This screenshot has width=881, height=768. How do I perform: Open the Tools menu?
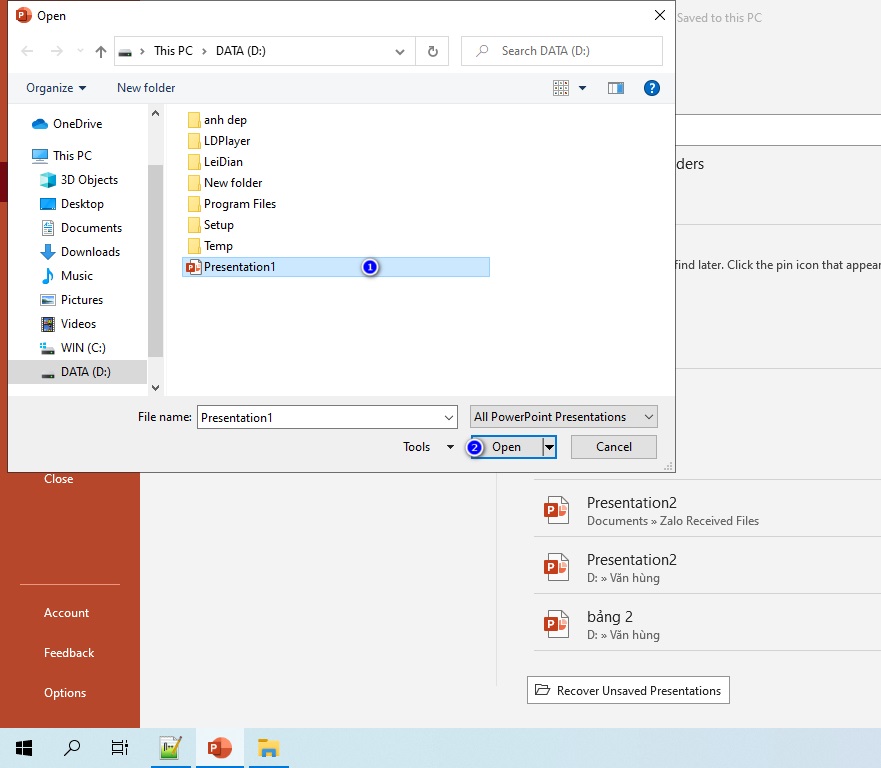pos(428,447)
